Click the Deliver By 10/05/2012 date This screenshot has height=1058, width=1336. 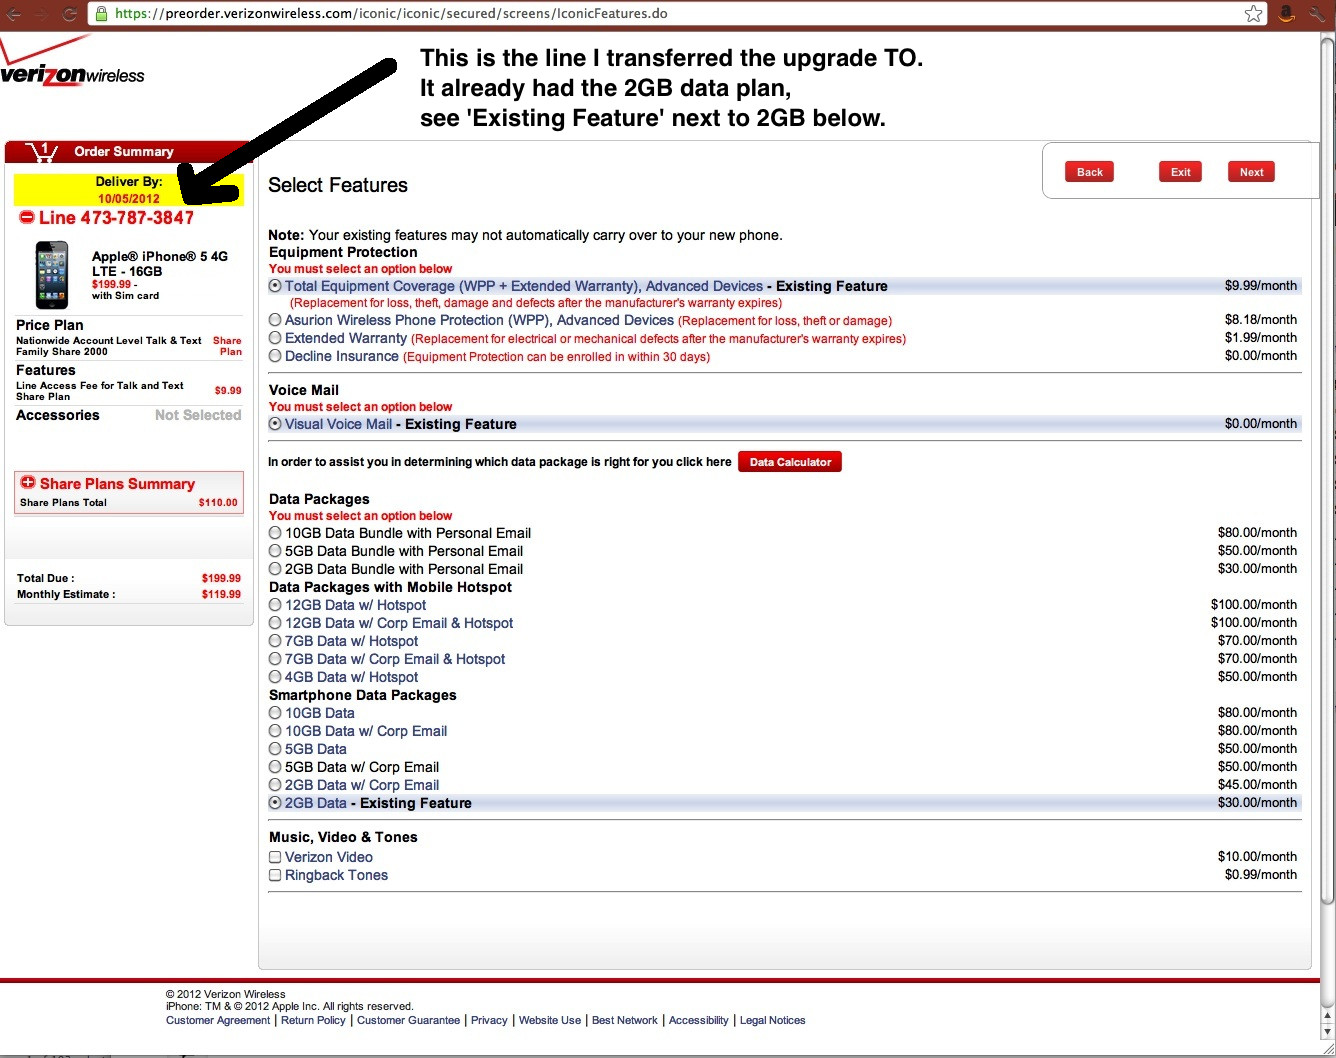pyautogui.click(x=128, y=198)
